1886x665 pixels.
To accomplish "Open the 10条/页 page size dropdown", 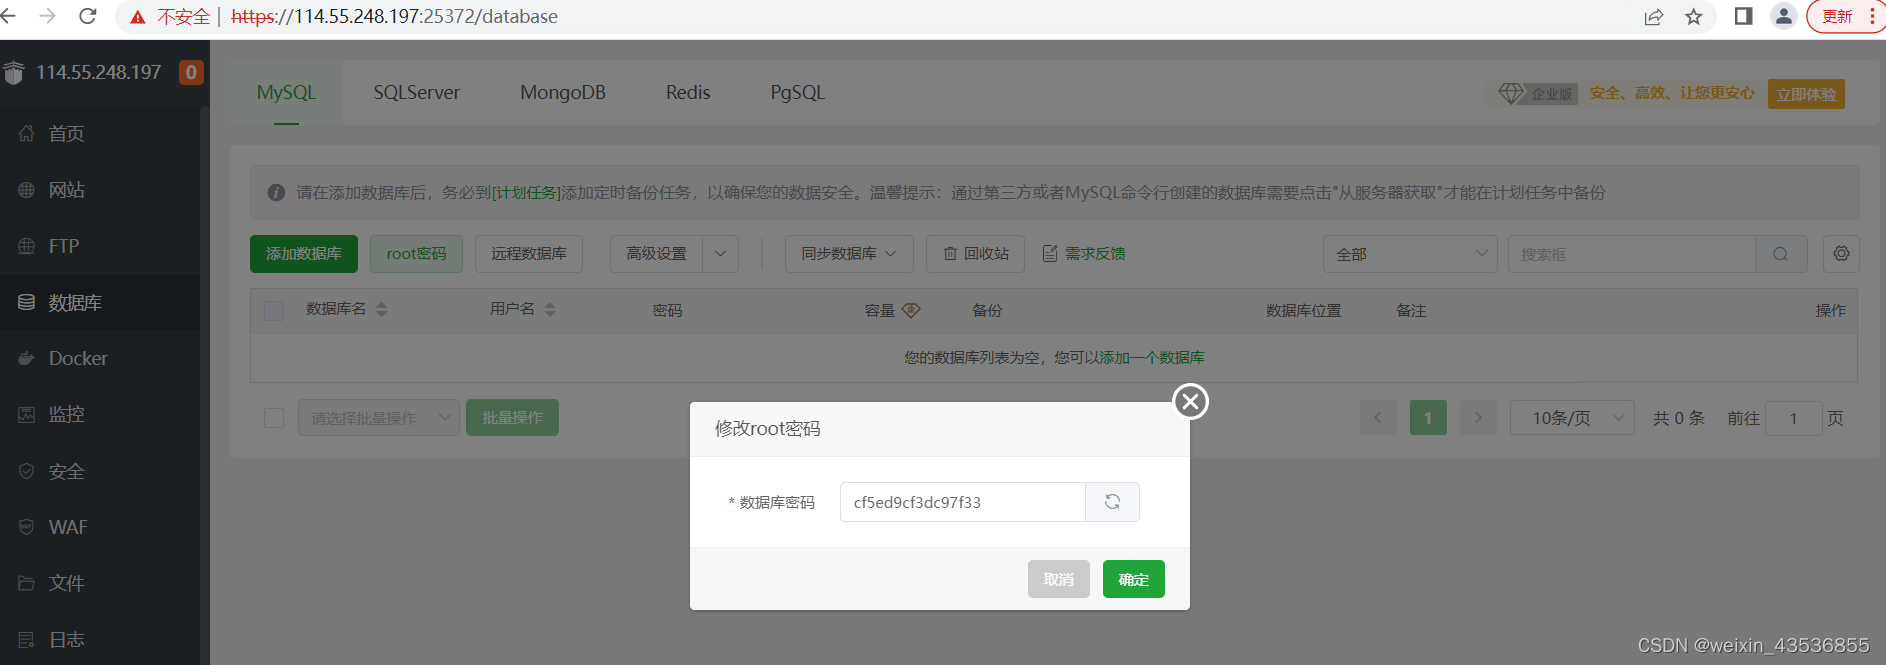I will (x=1572, y=418).
